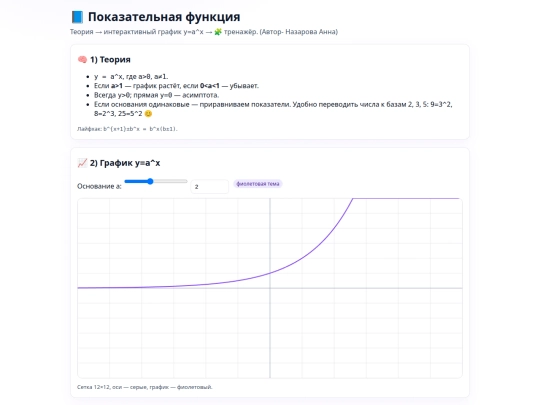Viewport: 540px width, 405px height.
Task: Click the bullet Если основания одинаковые
Action: tap(273, 109)
